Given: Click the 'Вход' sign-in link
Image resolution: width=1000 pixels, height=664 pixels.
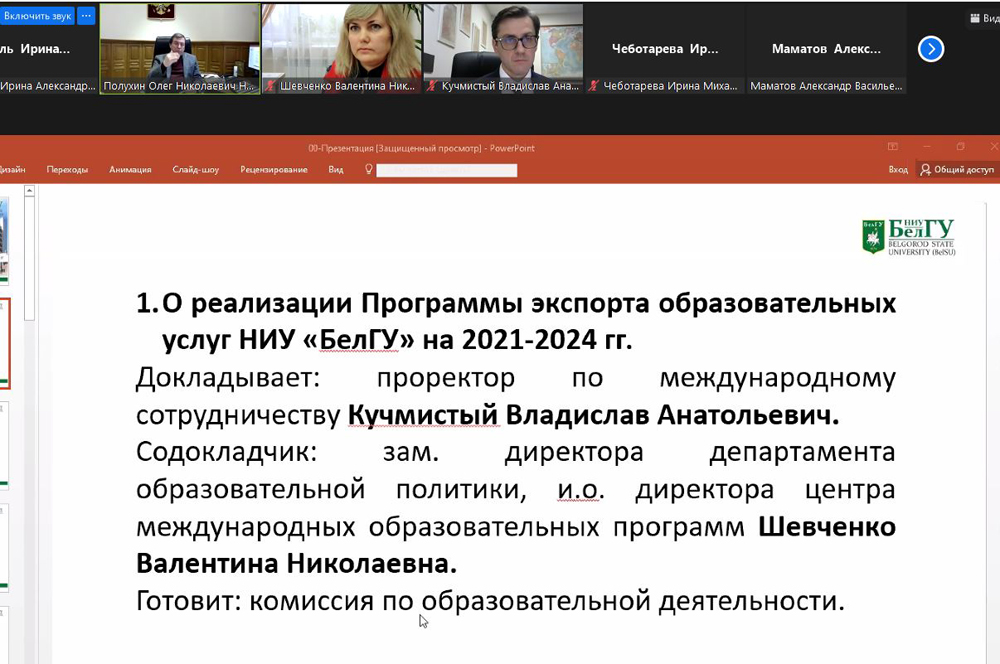Looking at the screenshot, I should coord(898,170).
